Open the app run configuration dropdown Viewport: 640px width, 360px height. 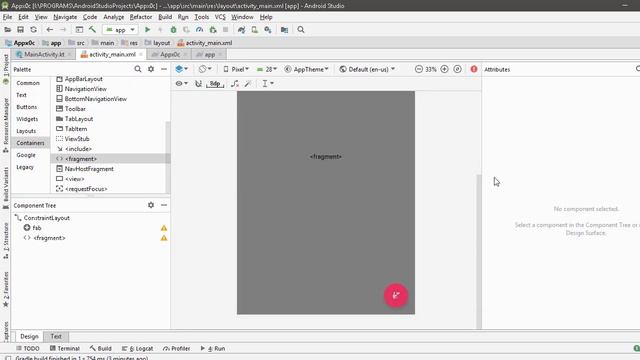[x=120, y=30]
